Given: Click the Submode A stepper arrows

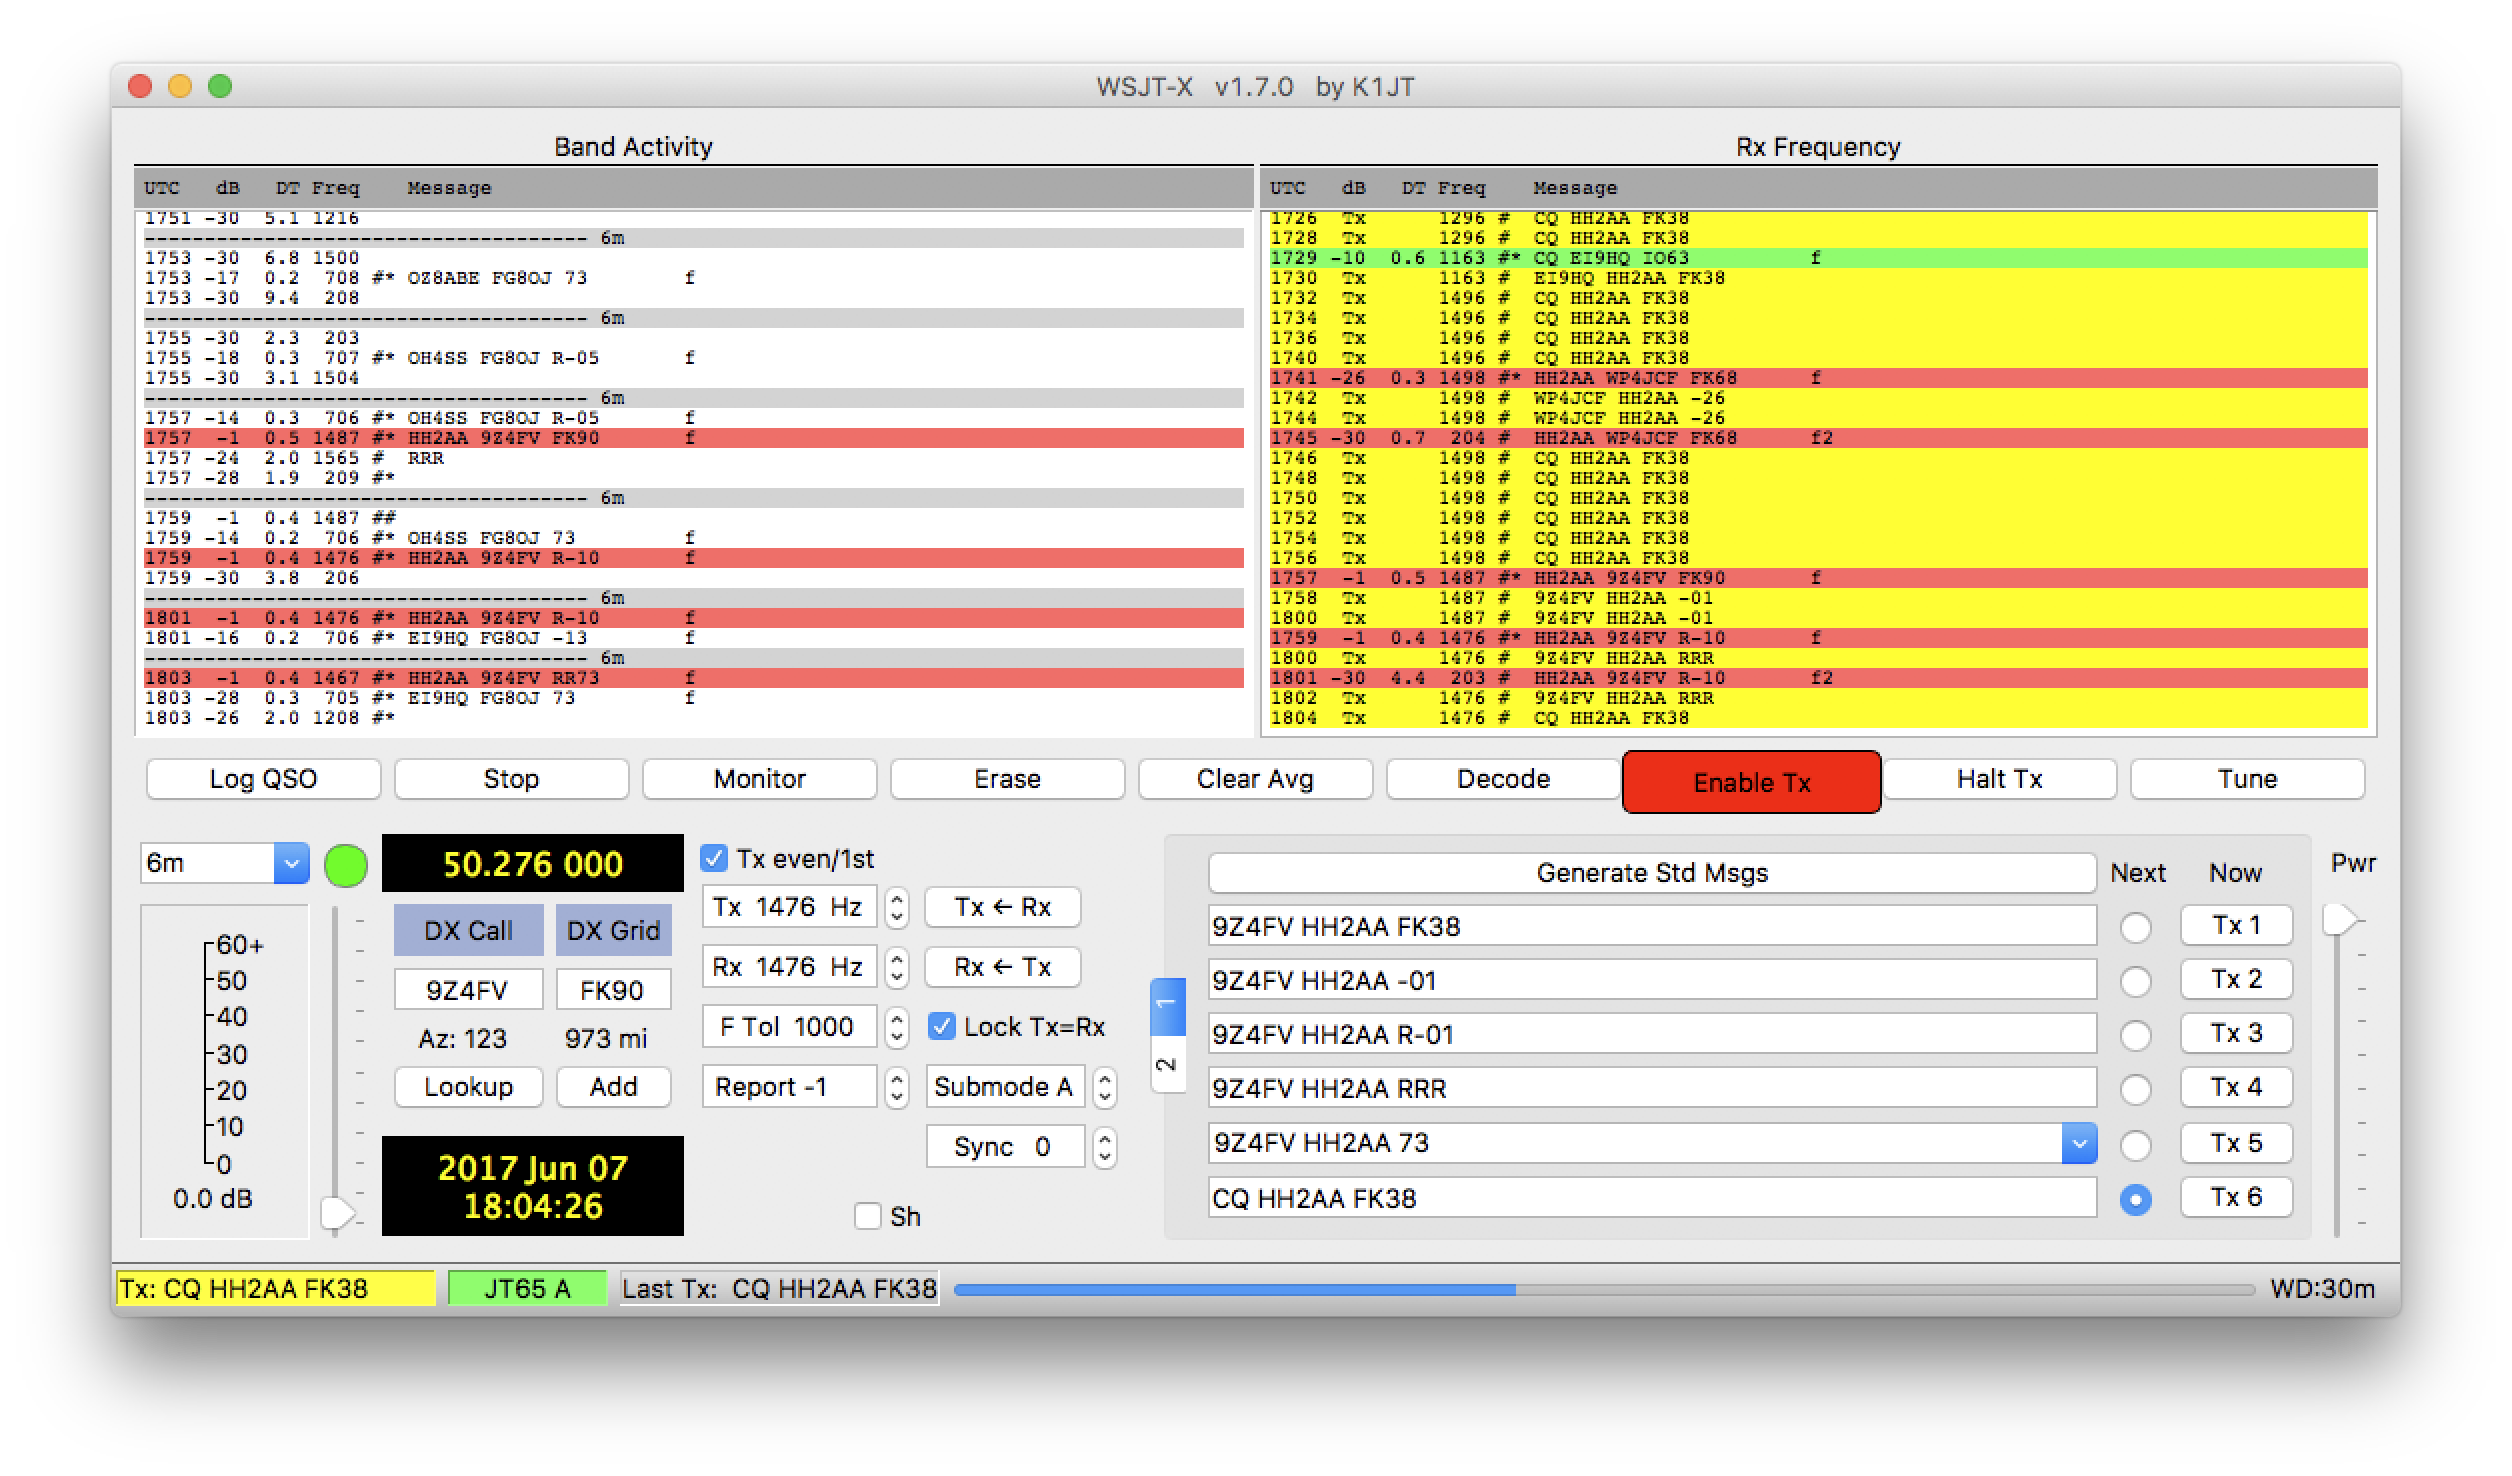Looking at the screenshot, I should [x=1104, y=1087].
